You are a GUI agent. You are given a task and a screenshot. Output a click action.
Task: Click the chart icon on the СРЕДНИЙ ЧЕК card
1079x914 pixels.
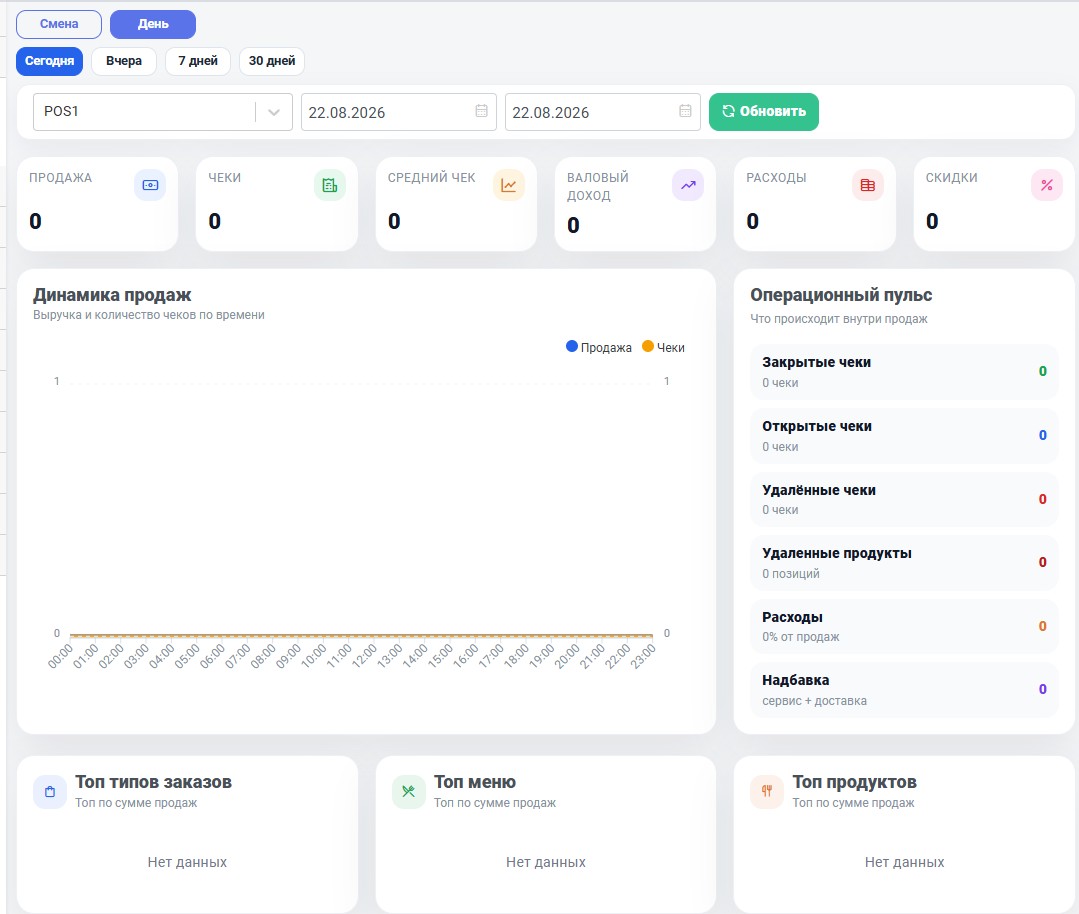(x=509, y=185)
